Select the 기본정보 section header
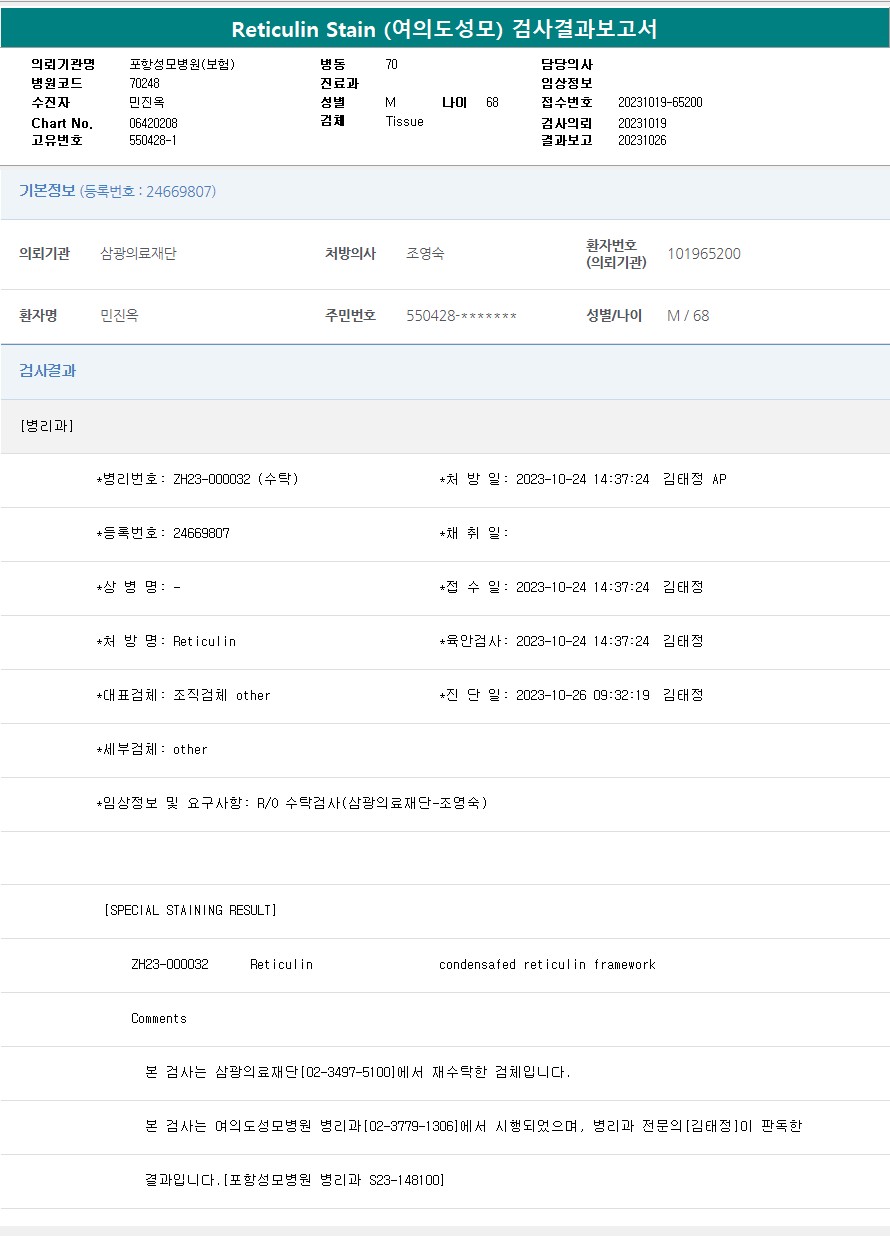This screenshot has width=890, height=1236. [47, 191]
